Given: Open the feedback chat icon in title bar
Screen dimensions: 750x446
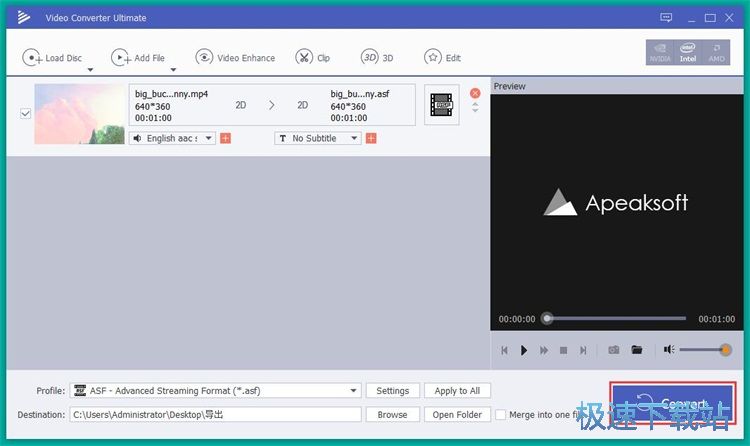Looking at the screenshot, I should click(x=666, y=18).
